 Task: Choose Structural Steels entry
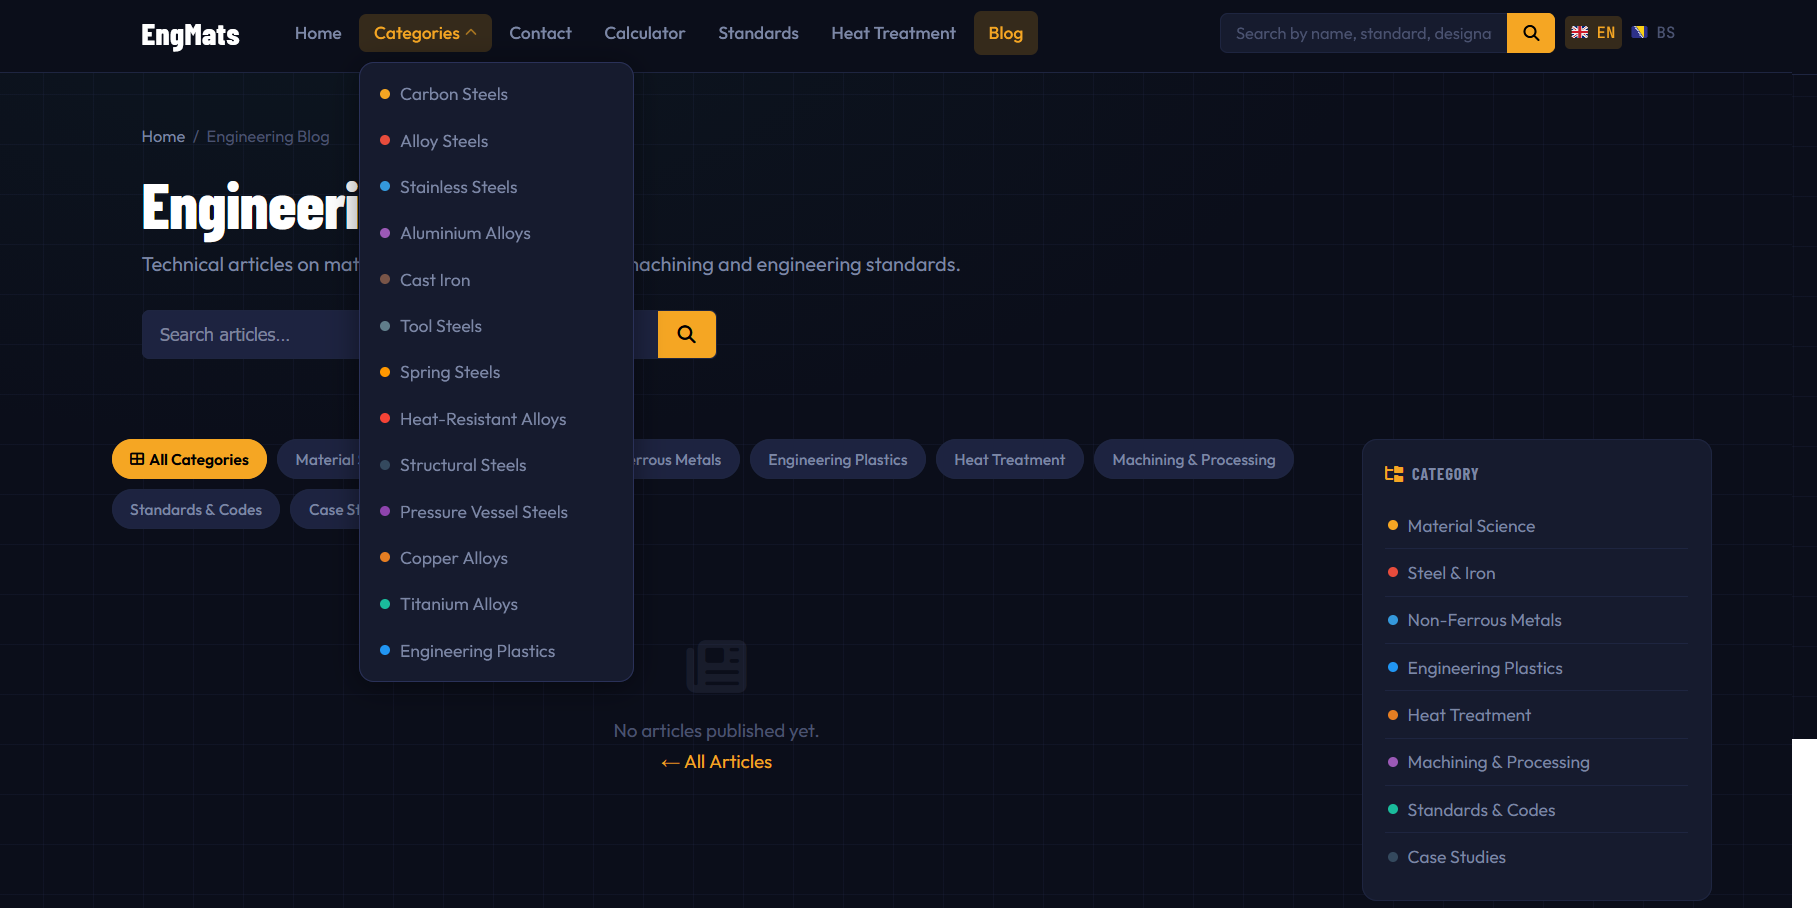(x=496, y=465)
